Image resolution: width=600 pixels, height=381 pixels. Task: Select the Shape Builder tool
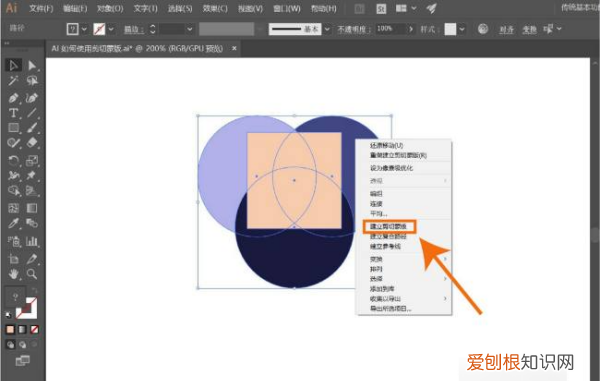pos(13,191)
